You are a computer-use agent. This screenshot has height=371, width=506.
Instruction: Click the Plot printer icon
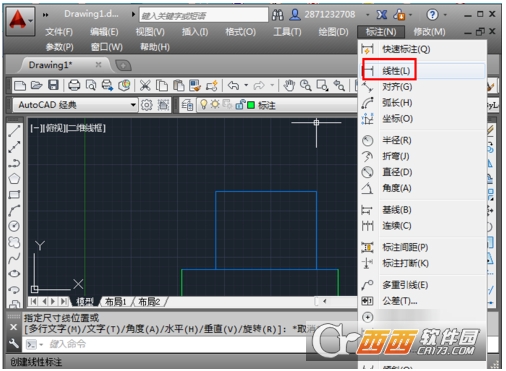pos(74,86)
